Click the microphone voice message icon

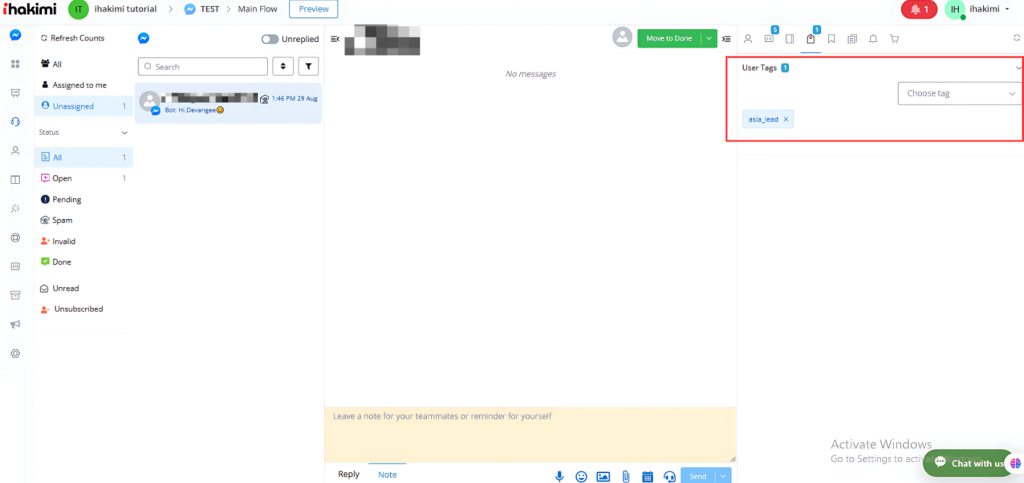pyautogui.click(x=559, y=476)
